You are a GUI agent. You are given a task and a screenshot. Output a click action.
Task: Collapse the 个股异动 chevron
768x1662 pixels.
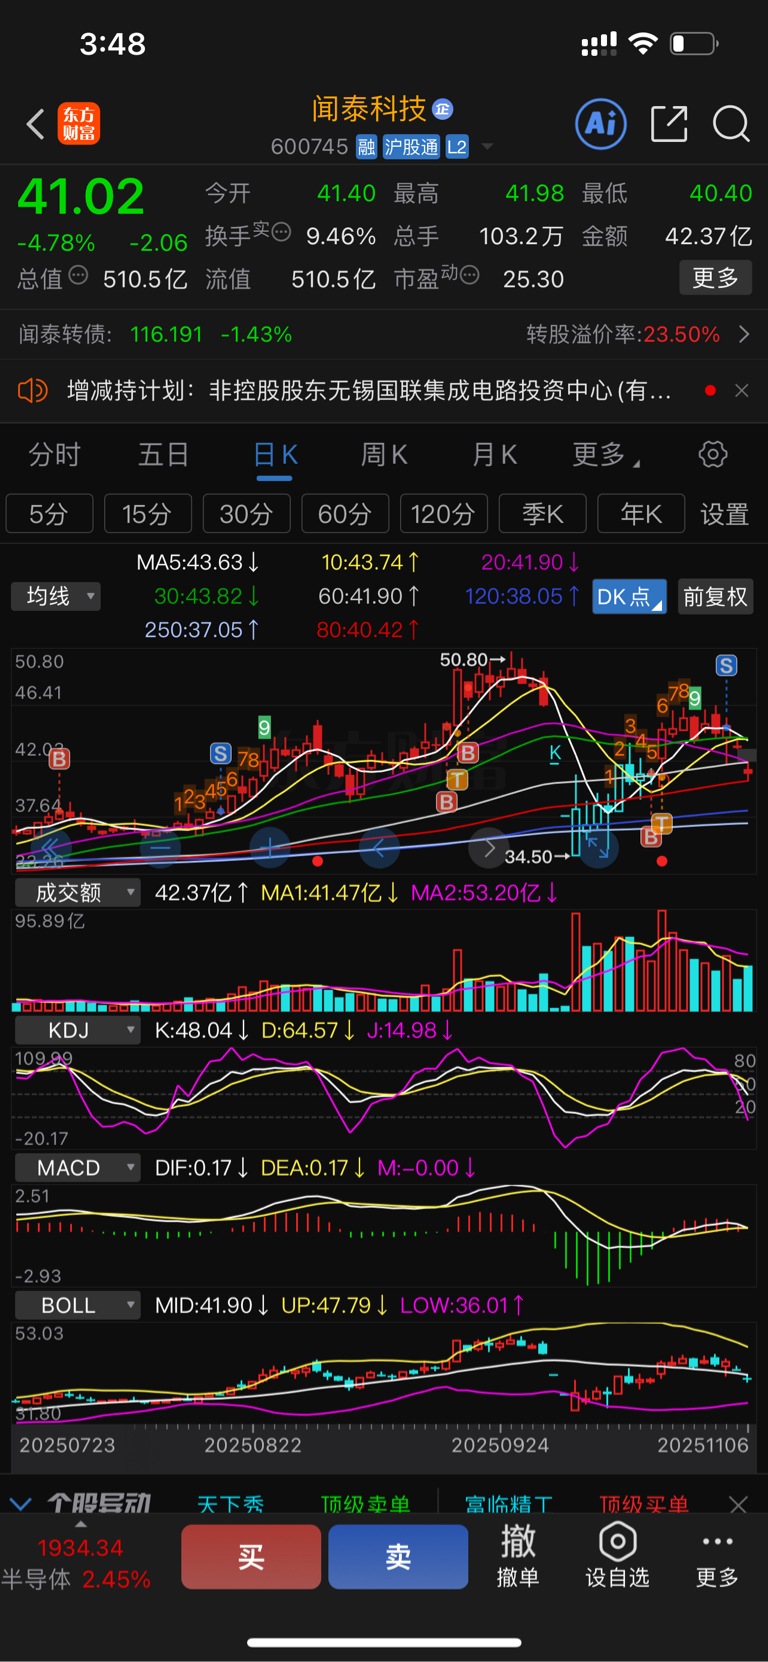coord(20,1503)
